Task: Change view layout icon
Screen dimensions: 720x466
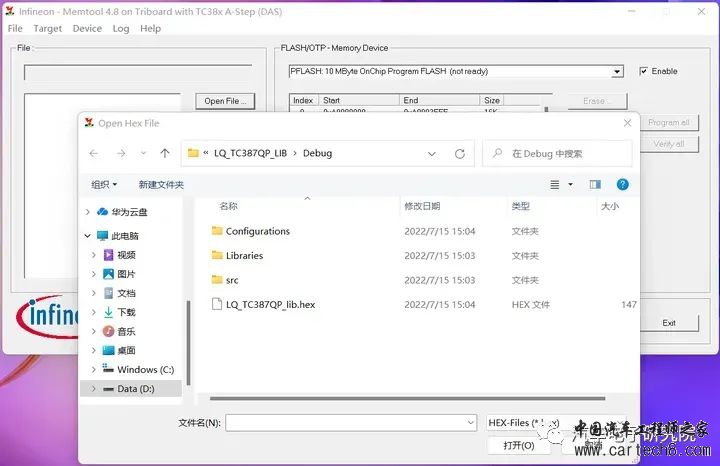Action: (x=555, y=185)
